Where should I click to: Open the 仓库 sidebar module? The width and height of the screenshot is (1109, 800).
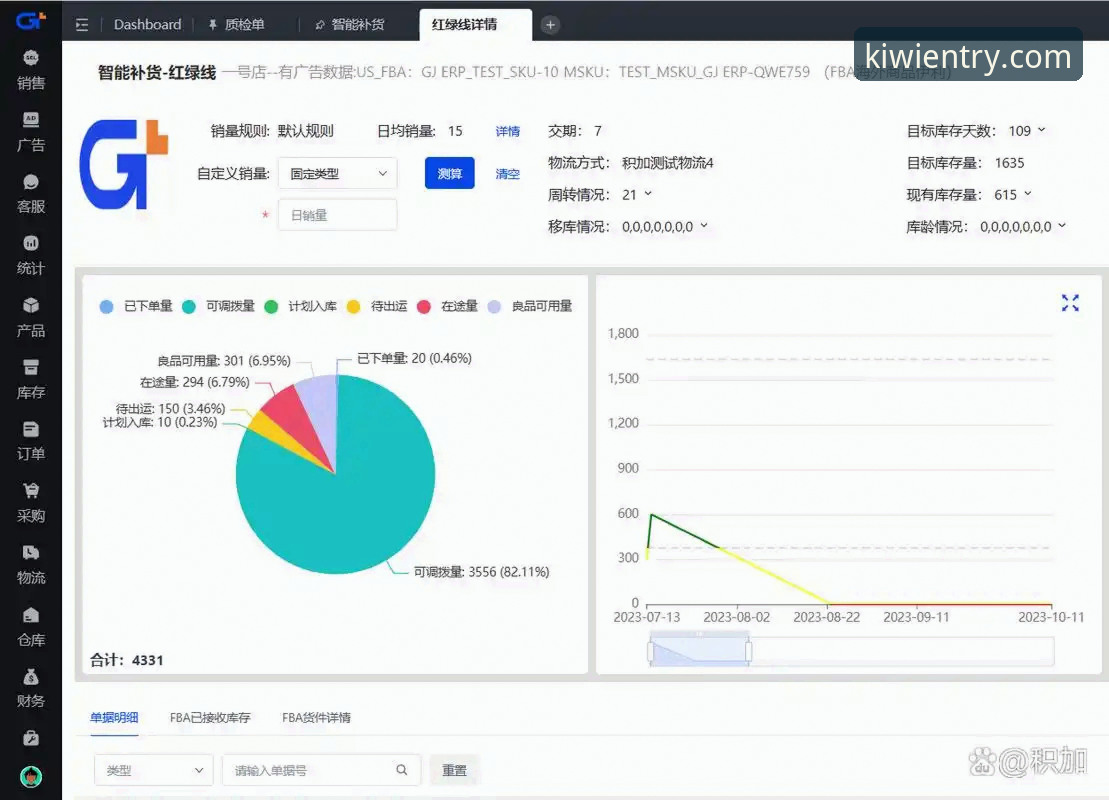click(30, 627)
